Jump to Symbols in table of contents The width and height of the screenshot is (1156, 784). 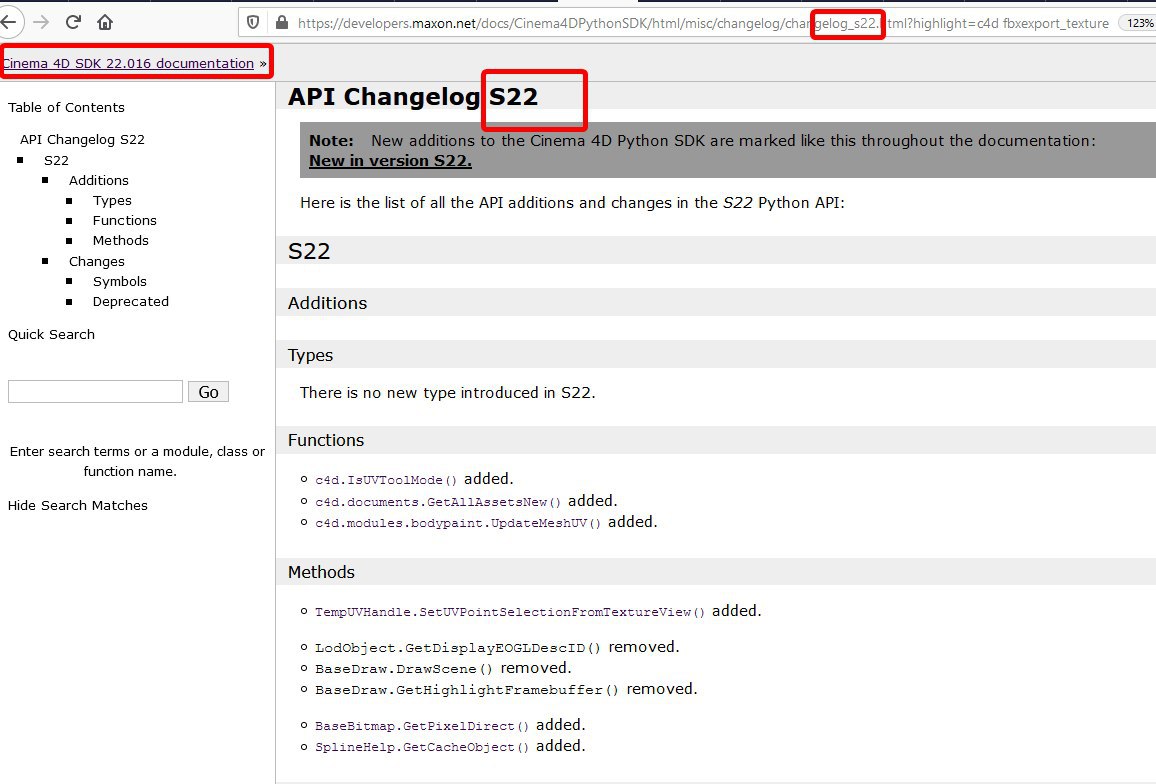(x=119, y=281)
